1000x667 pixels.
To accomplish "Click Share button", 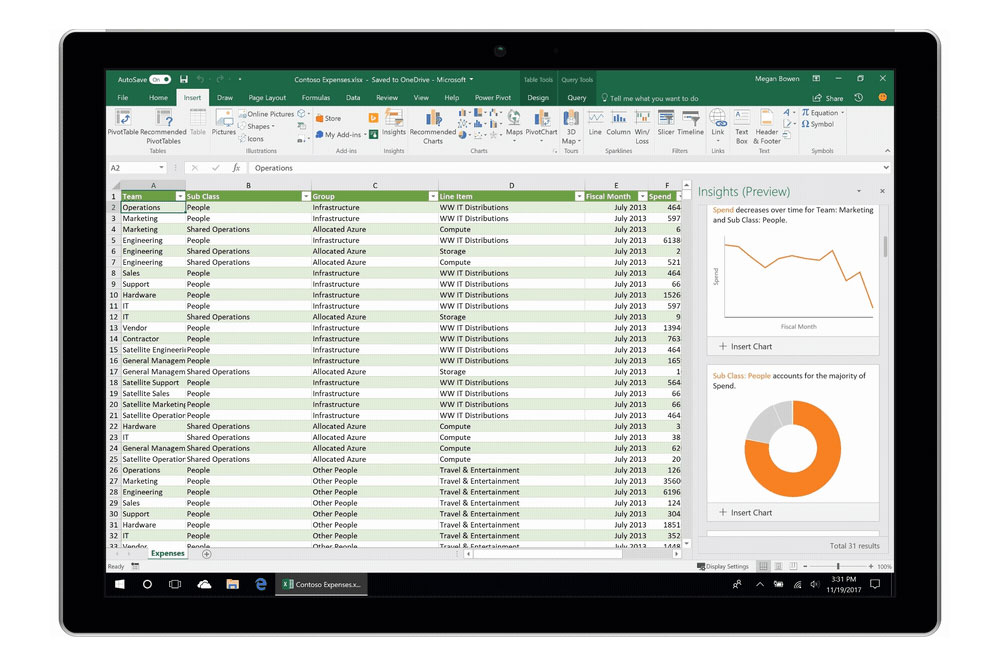I will click(828, 98).
